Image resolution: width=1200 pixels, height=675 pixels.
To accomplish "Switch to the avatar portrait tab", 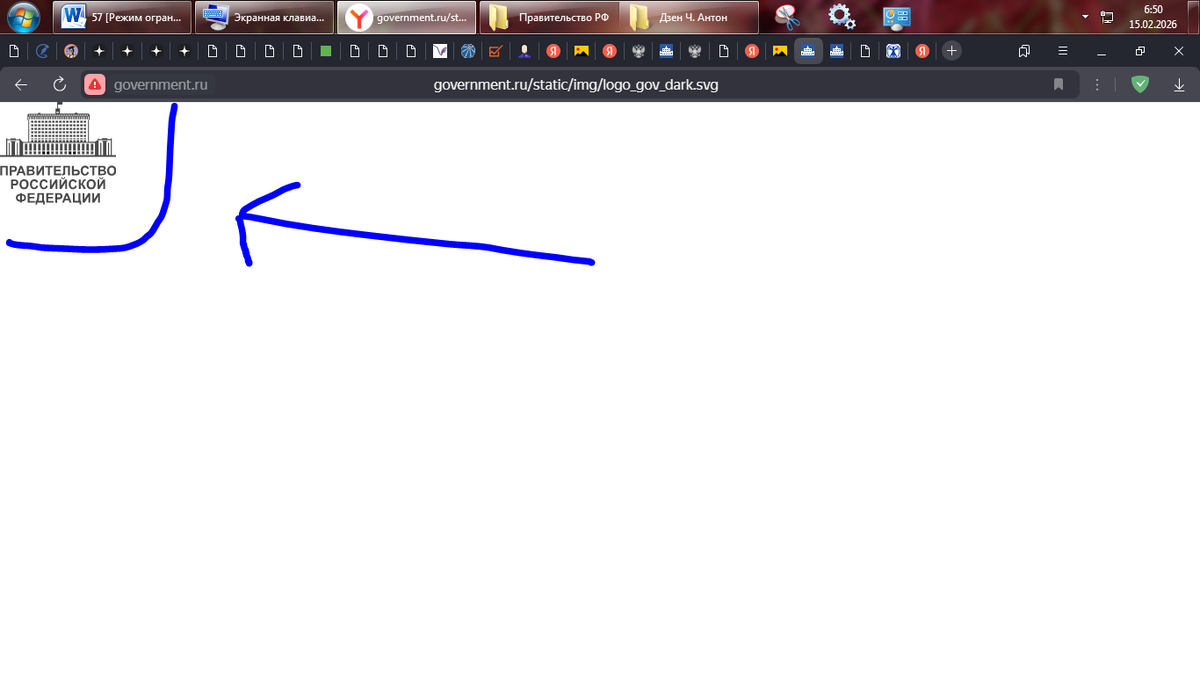I will (x=70, y=51).
